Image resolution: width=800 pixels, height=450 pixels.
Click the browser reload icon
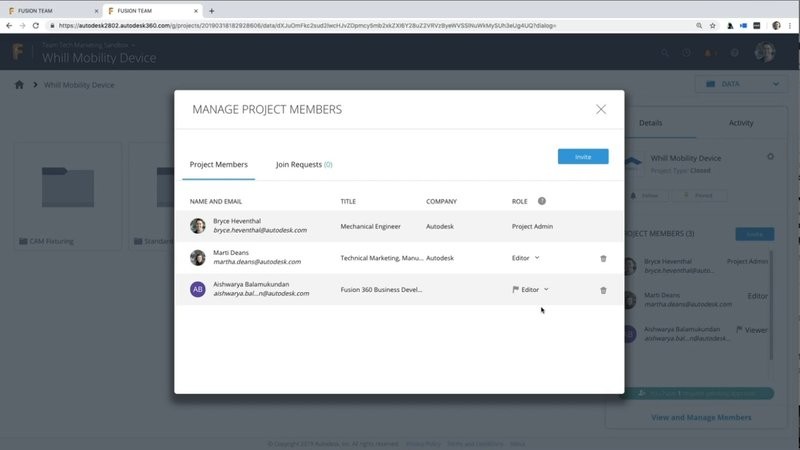(x=38, y=25)
